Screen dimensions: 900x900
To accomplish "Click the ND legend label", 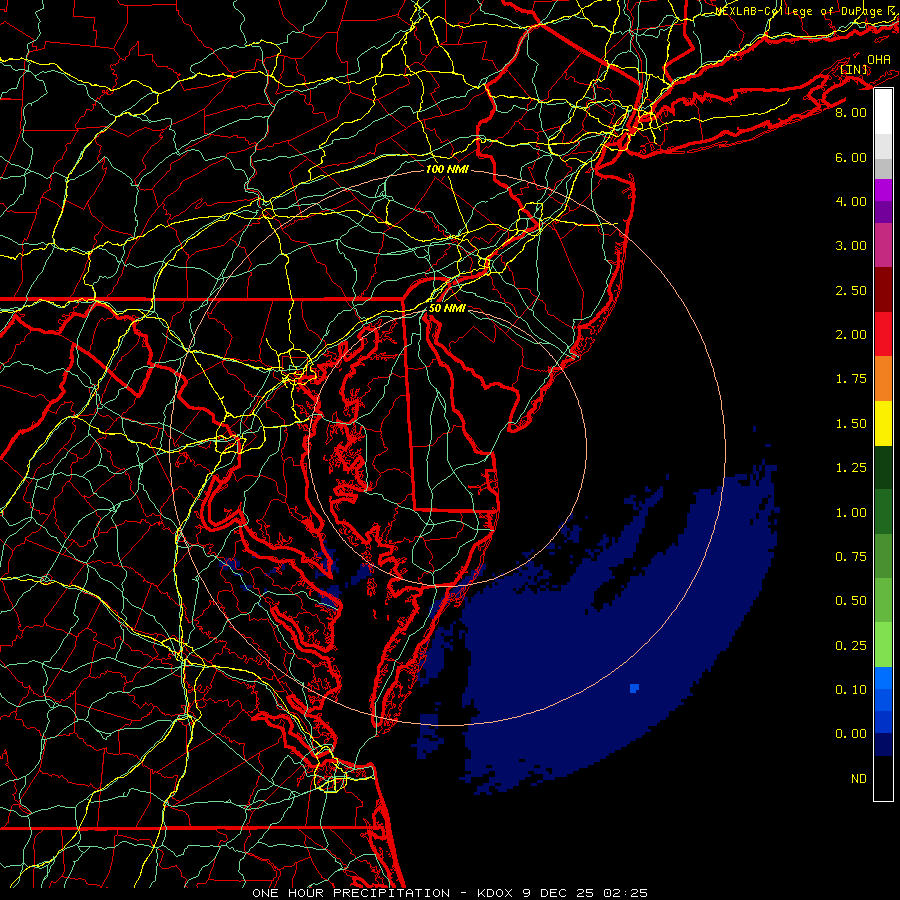I will click(x=859, y=779).
